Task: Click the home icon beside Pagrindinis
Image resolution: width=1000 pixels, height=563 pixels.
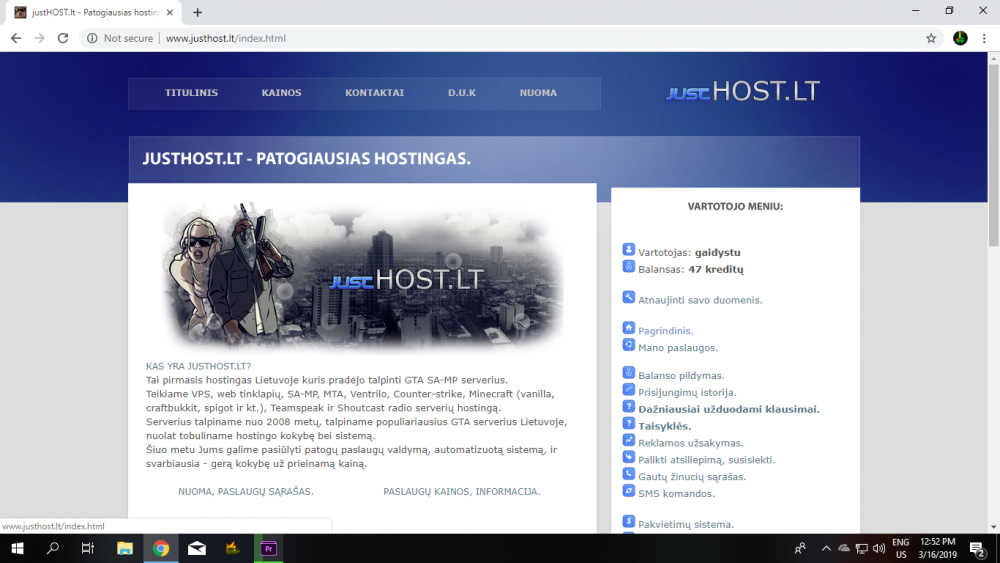Action: click(x=628, y=328)
